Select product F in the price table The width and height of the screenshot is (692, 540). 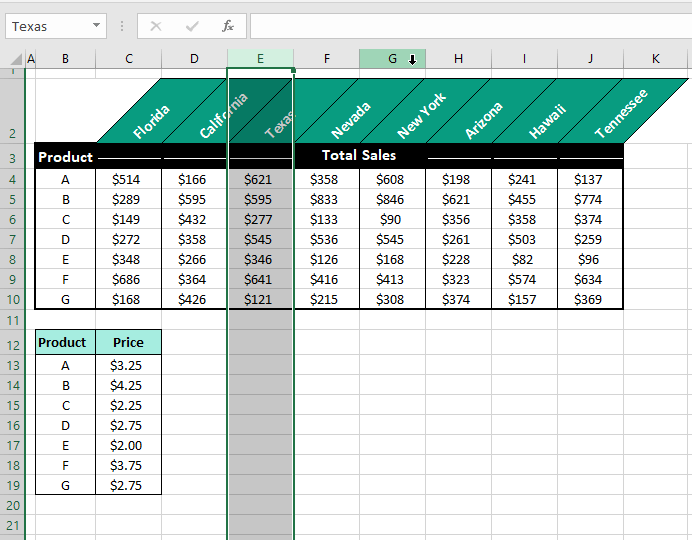pos(65,465)
